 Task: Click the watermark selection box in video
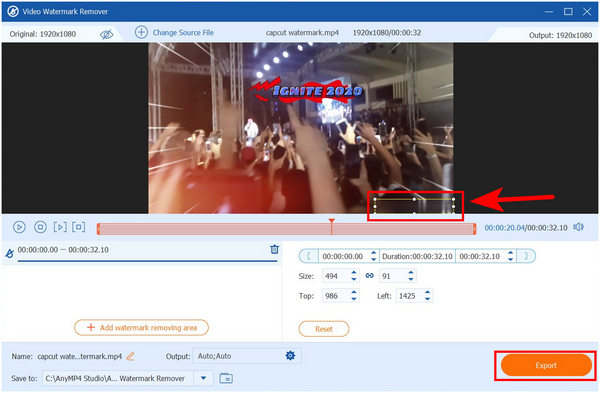coord(414,206)
